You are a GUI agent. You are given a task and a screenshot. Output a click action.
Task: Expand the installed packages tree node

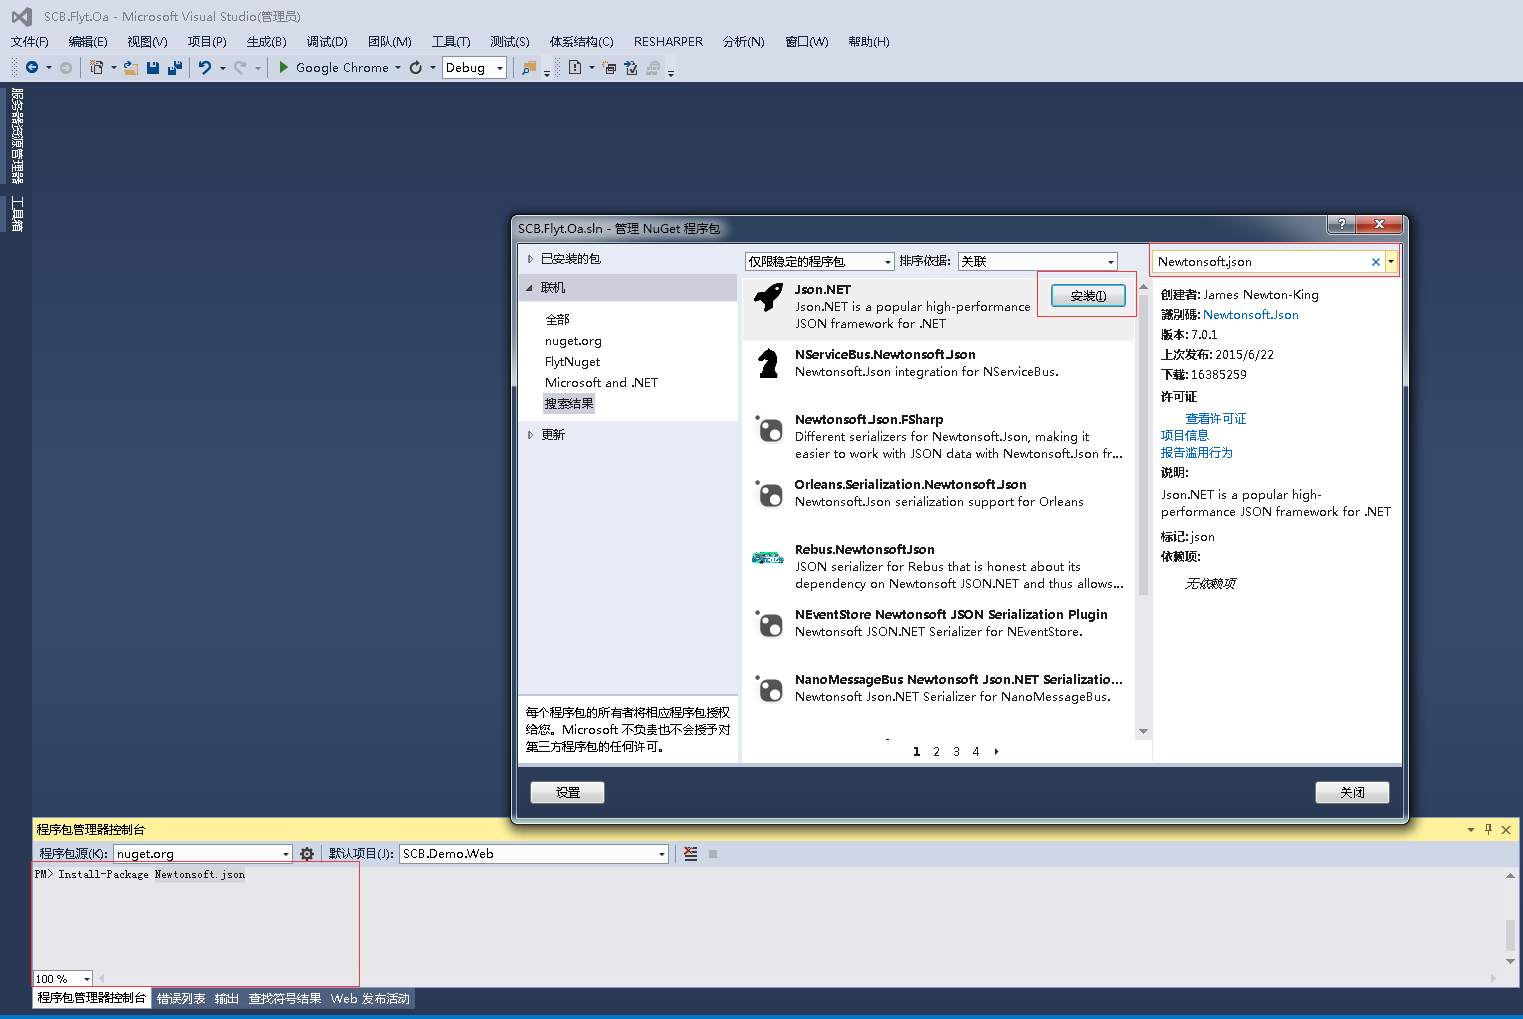pos(530,259)
